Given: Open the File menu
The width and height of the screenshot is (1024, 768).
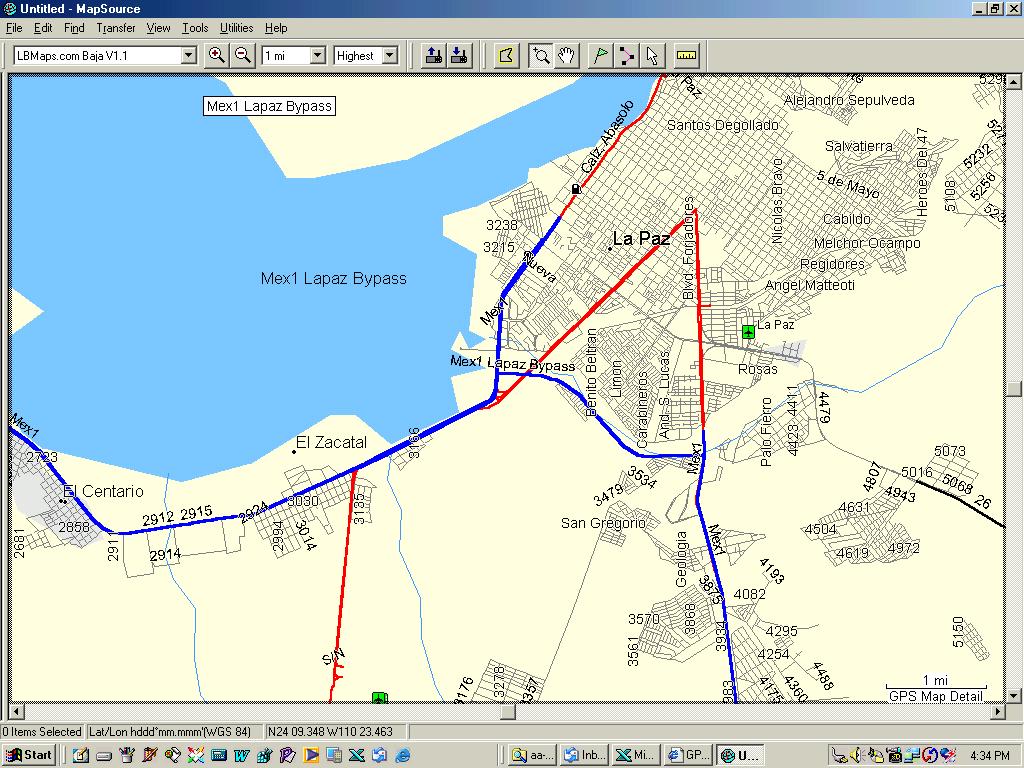Looking at the screenshot, I should (x=14, y=28).
